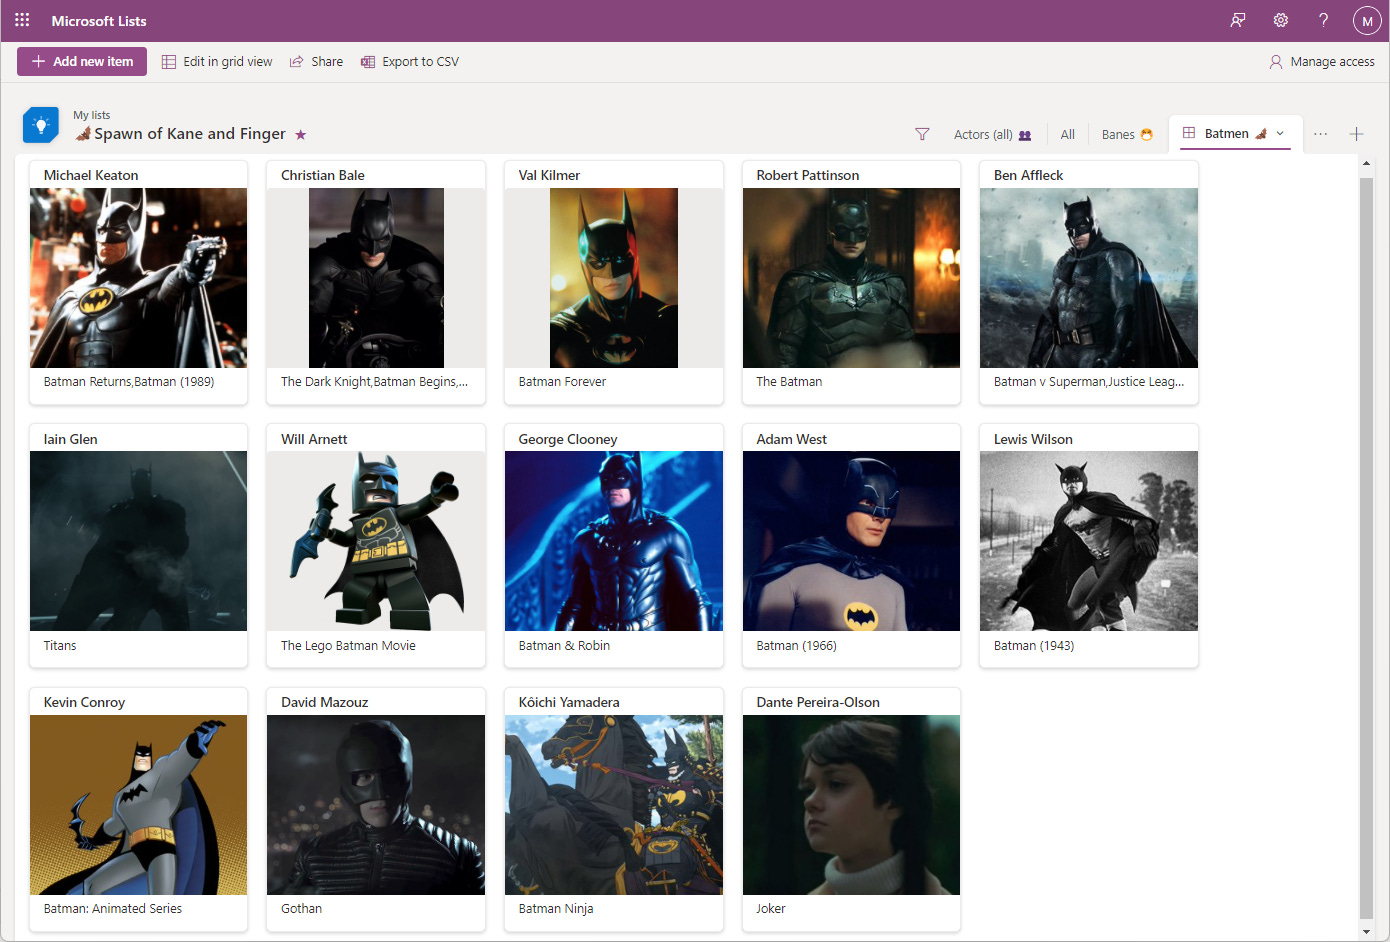Click the 'Batman Returns,Batman (1989)' text
Image resolution: width=1390 pixels, height=942 pixels.
tap(129, 382)
